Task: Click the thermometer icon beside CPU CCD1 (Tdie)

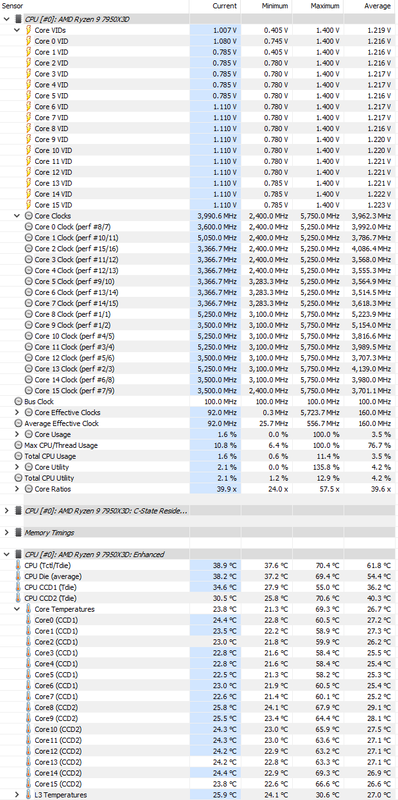Action: [19, 587]
